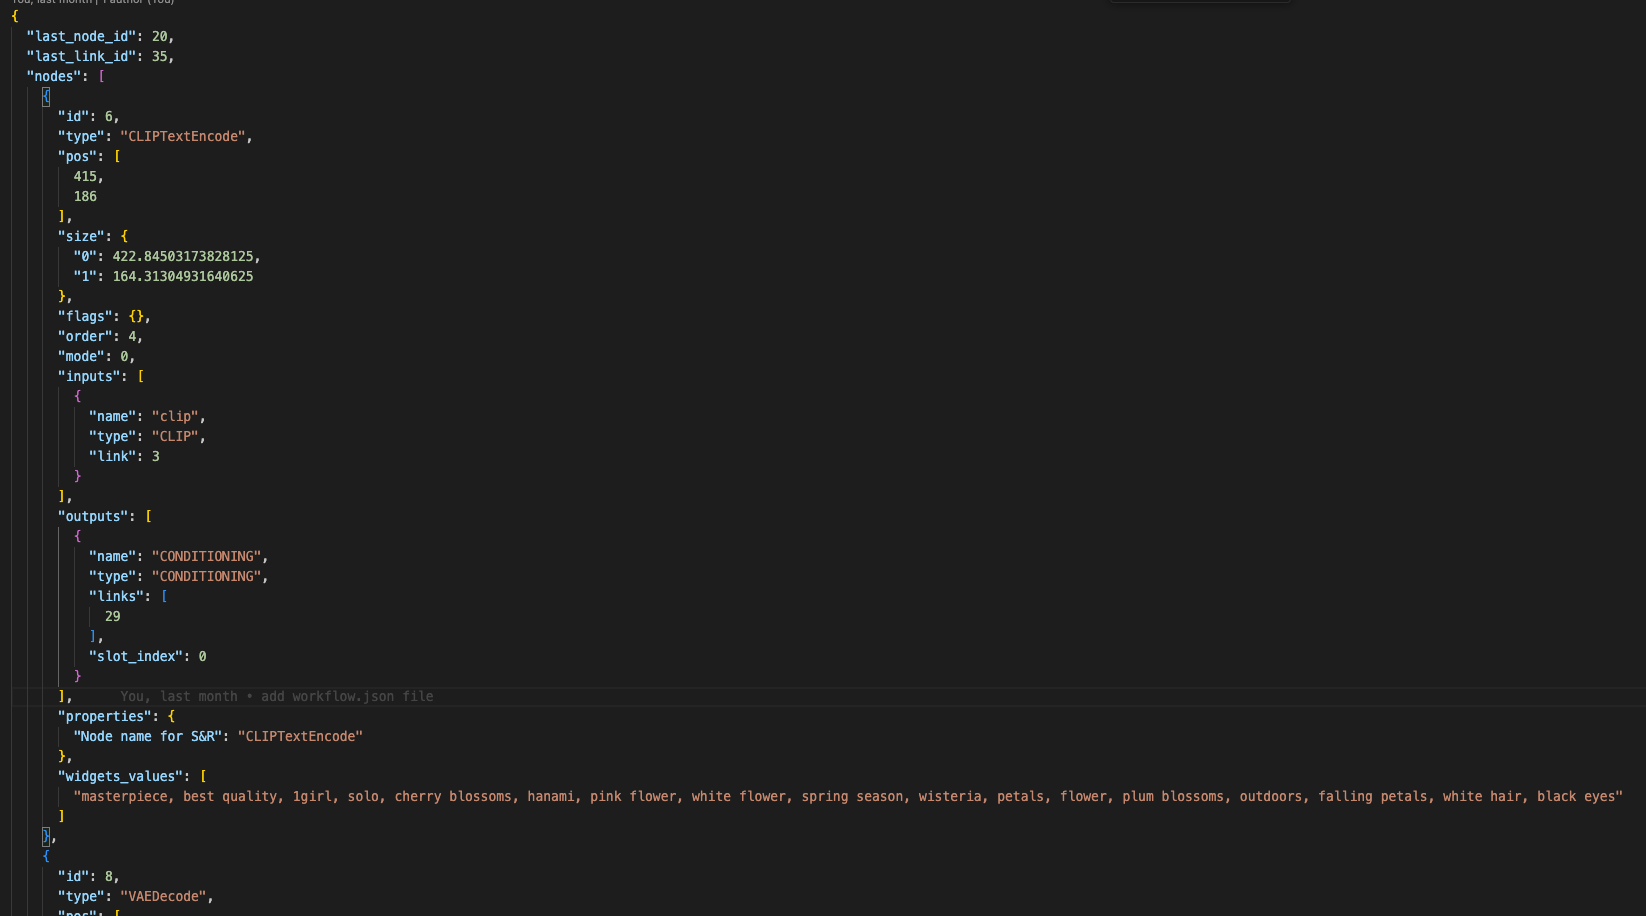Viewport: 1646px width, 916px height.
Task: Select the "CLIP" input type value
Action: pyautogui.click(x=176, y=436)
